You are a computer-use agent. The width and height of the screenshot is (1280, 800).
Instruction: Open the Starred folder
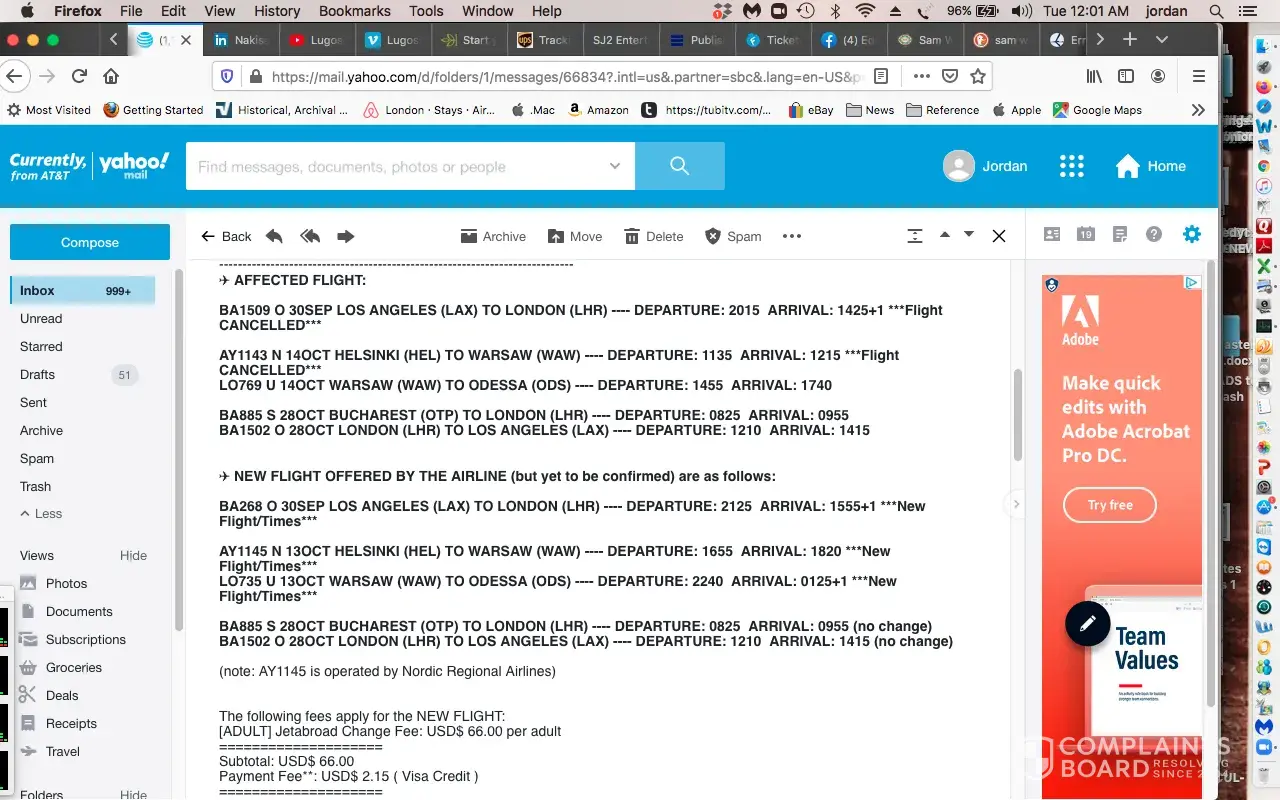pos(41,346)
